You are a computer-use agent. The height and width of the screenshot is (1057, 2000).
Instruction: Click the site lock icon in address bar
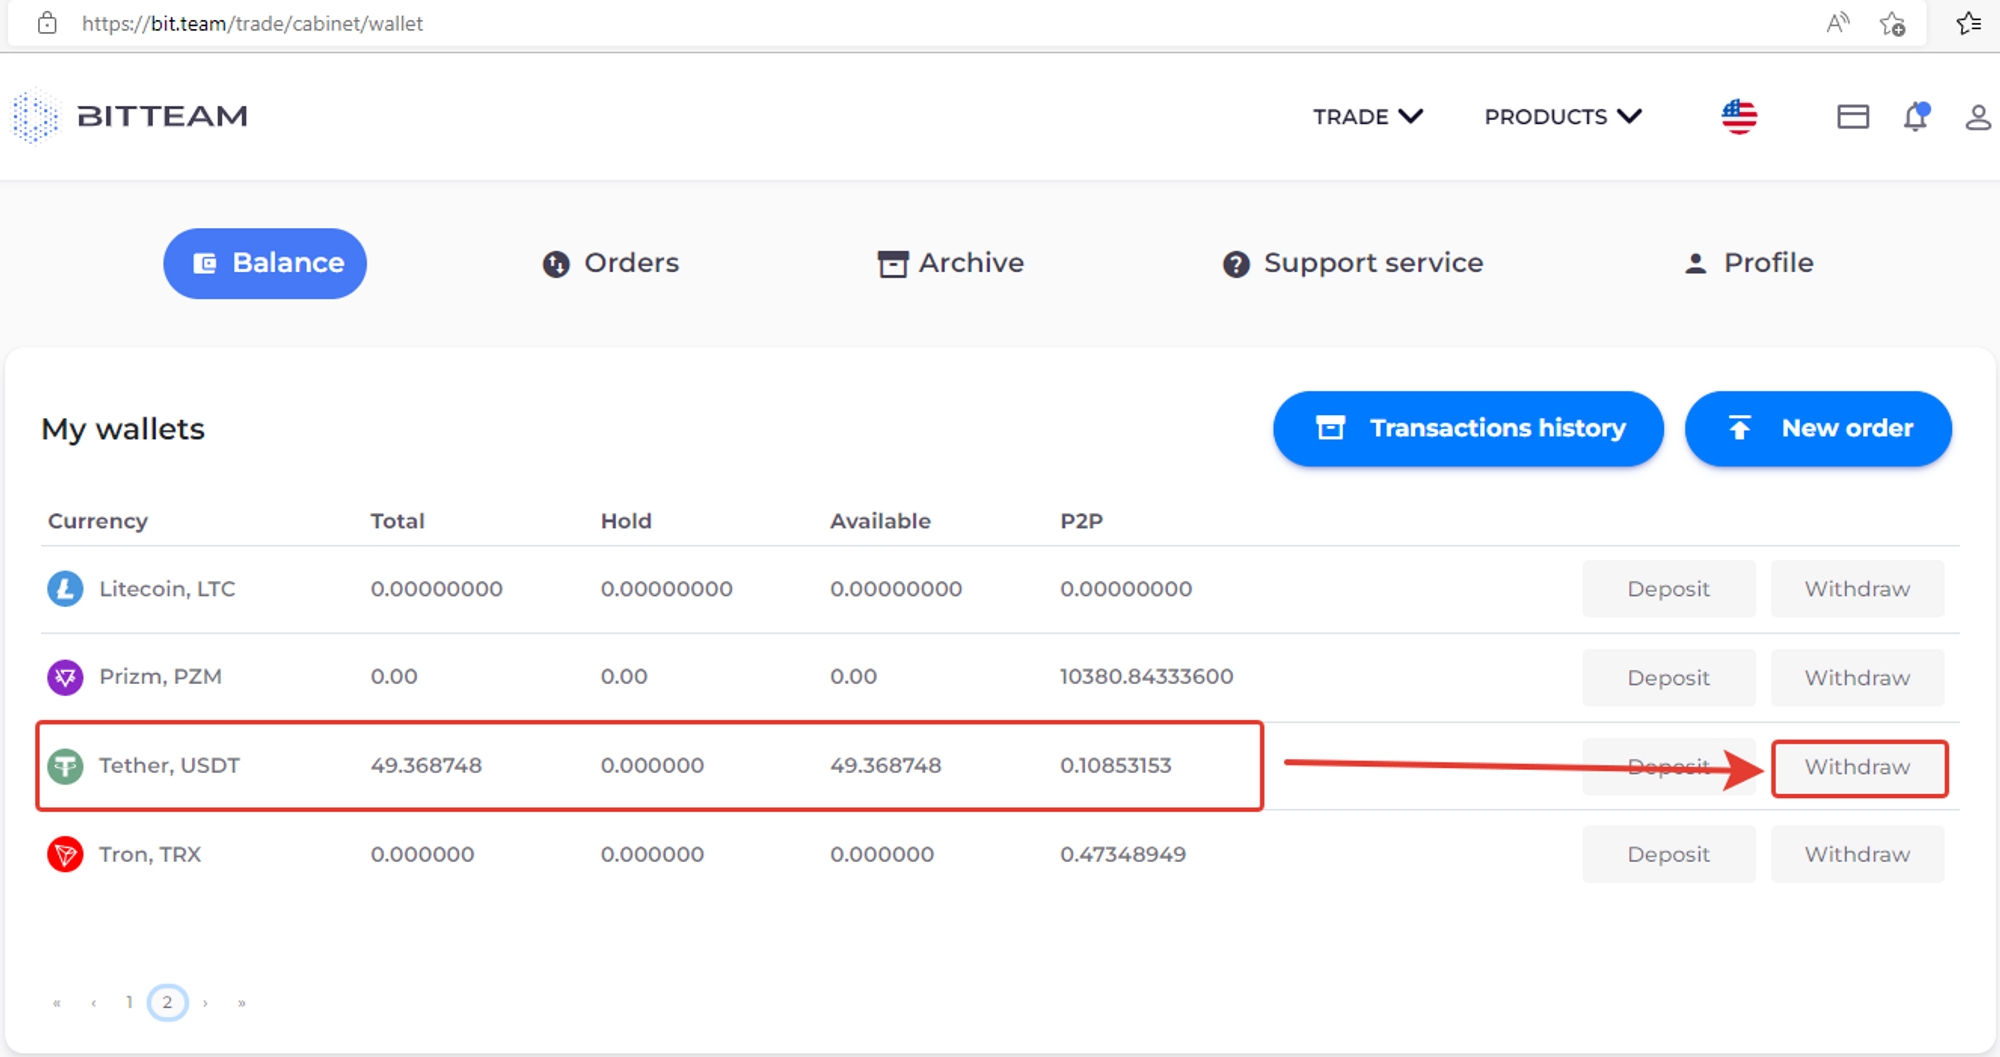[47, 23]
